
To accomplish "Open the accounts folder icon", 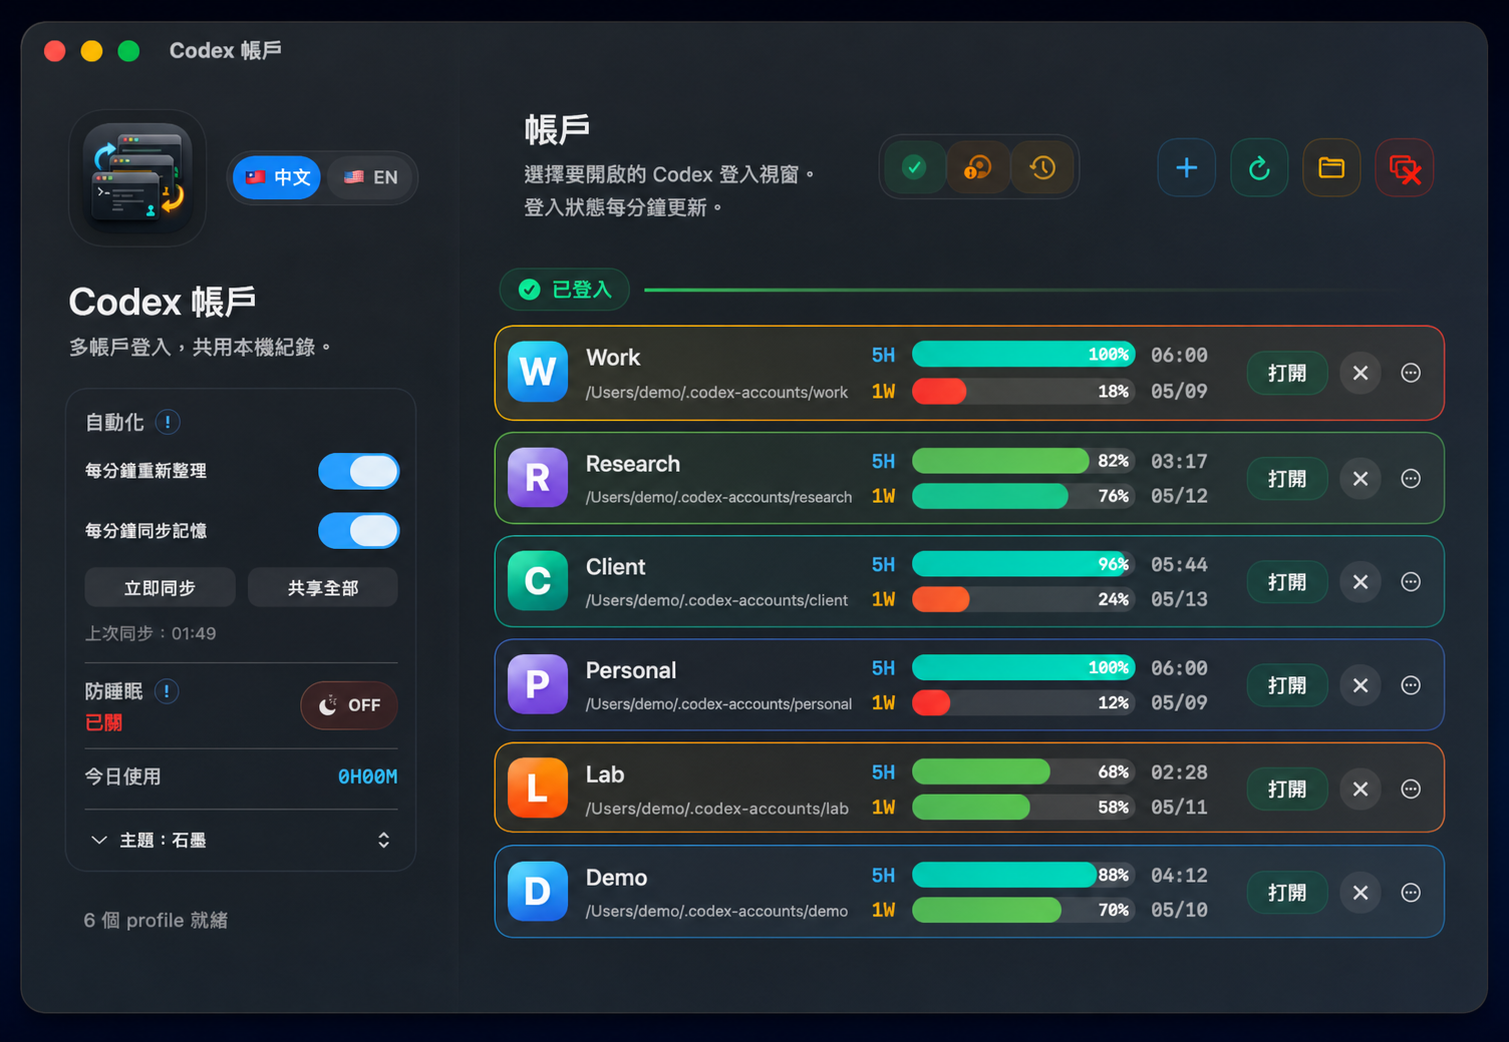I will coord(1331,167).
